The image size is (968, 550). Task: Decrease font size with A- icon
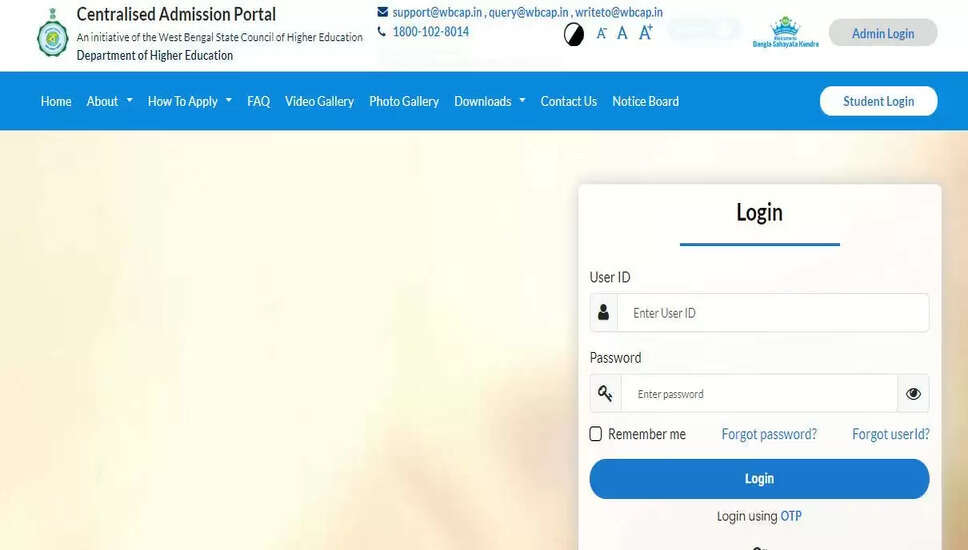pos(601,33)
